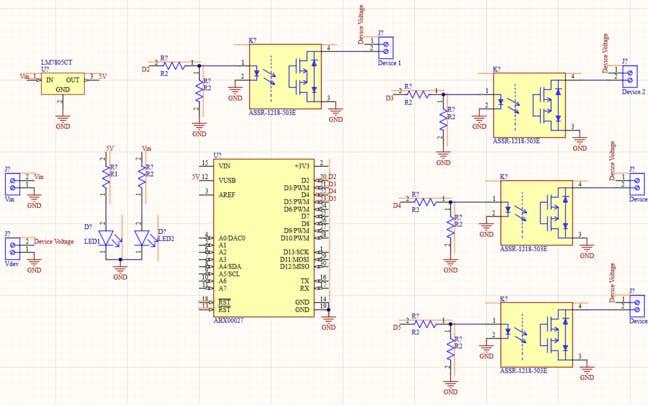Click the D3 net label left of Device 2 relay circuit
The width and height of the screenshot is (648, 405).
(x=390, y=98)
